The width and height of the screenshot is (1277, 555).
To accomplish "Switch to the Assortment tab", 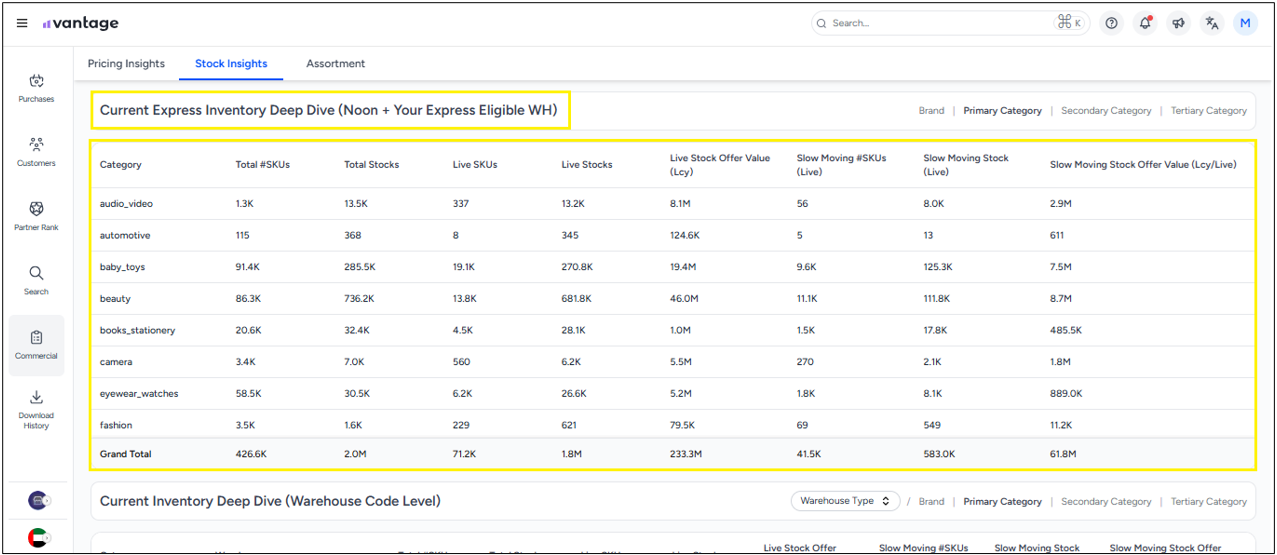I will pyautogui.click(x=335, y=64).
